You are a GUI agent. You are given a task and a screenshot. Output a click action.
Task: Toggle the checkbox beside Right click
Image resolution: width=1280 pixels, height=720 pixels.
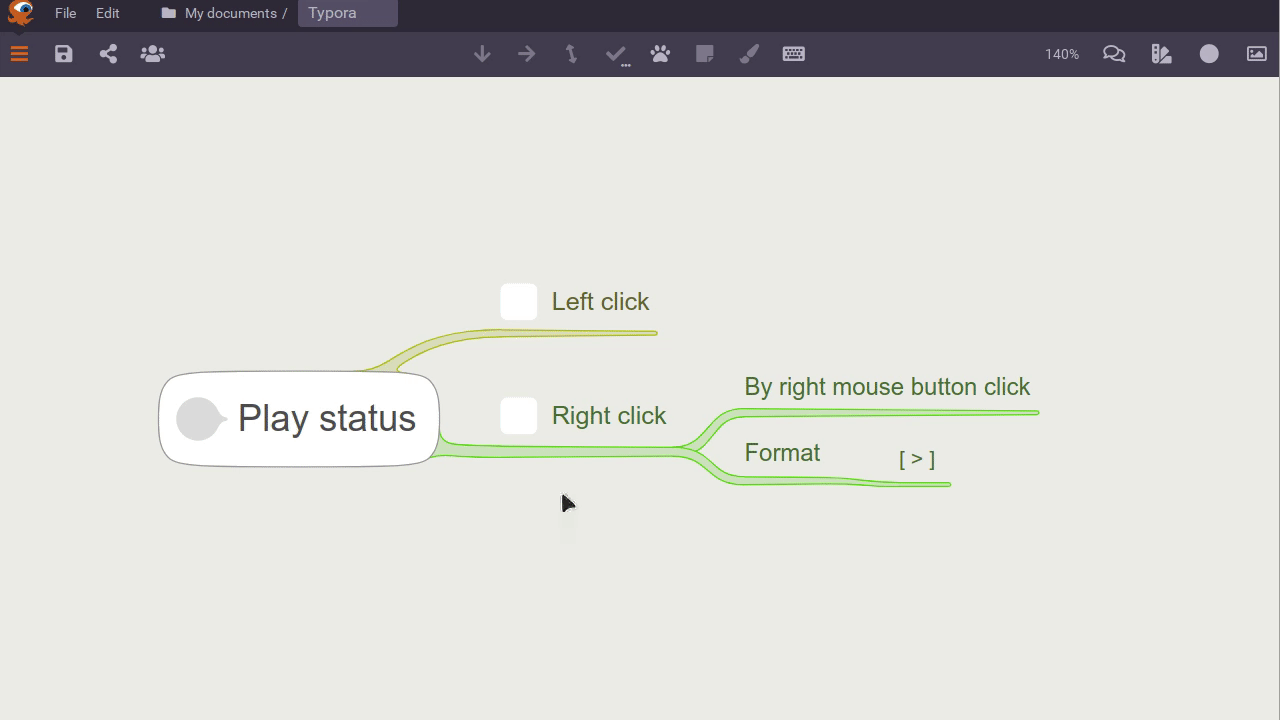pos(518,415)
